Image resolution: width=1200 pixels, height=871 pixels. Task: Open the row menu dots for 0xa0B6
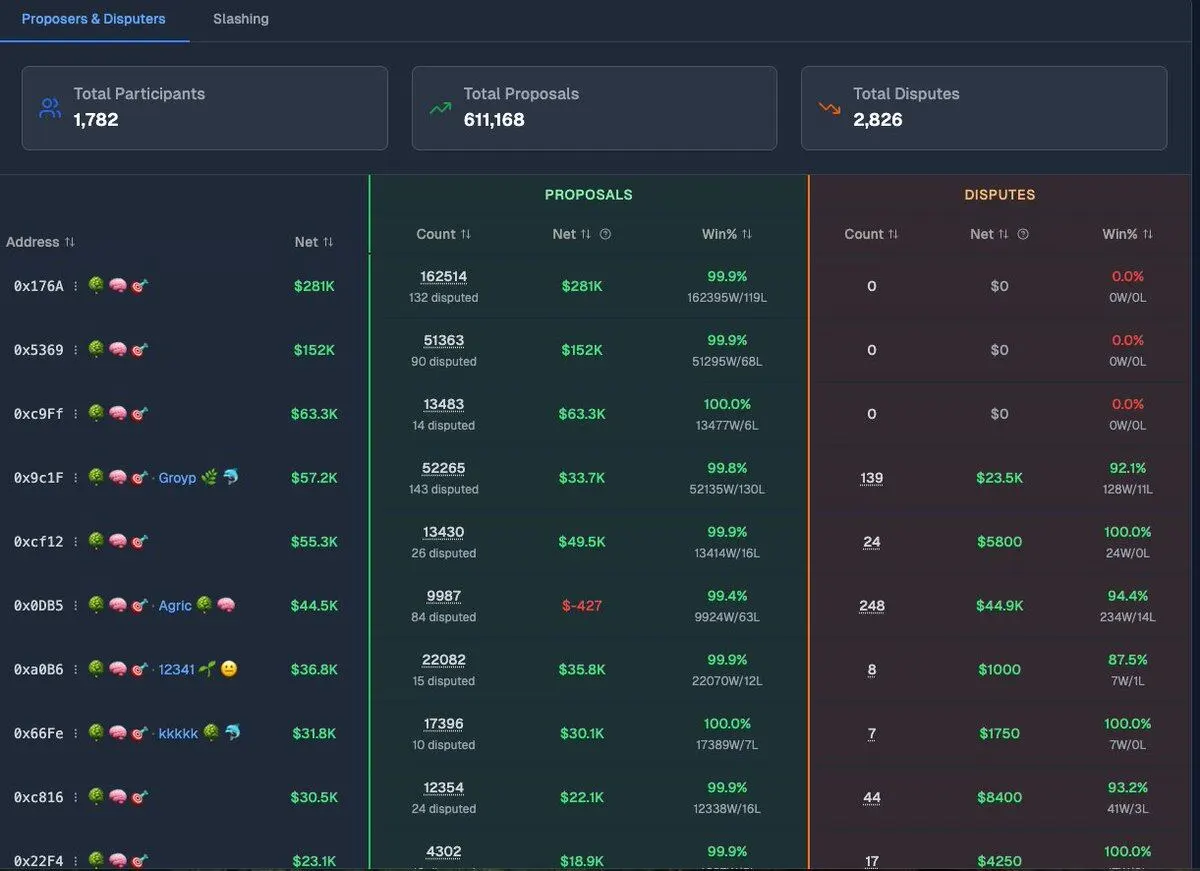(75, 670)
